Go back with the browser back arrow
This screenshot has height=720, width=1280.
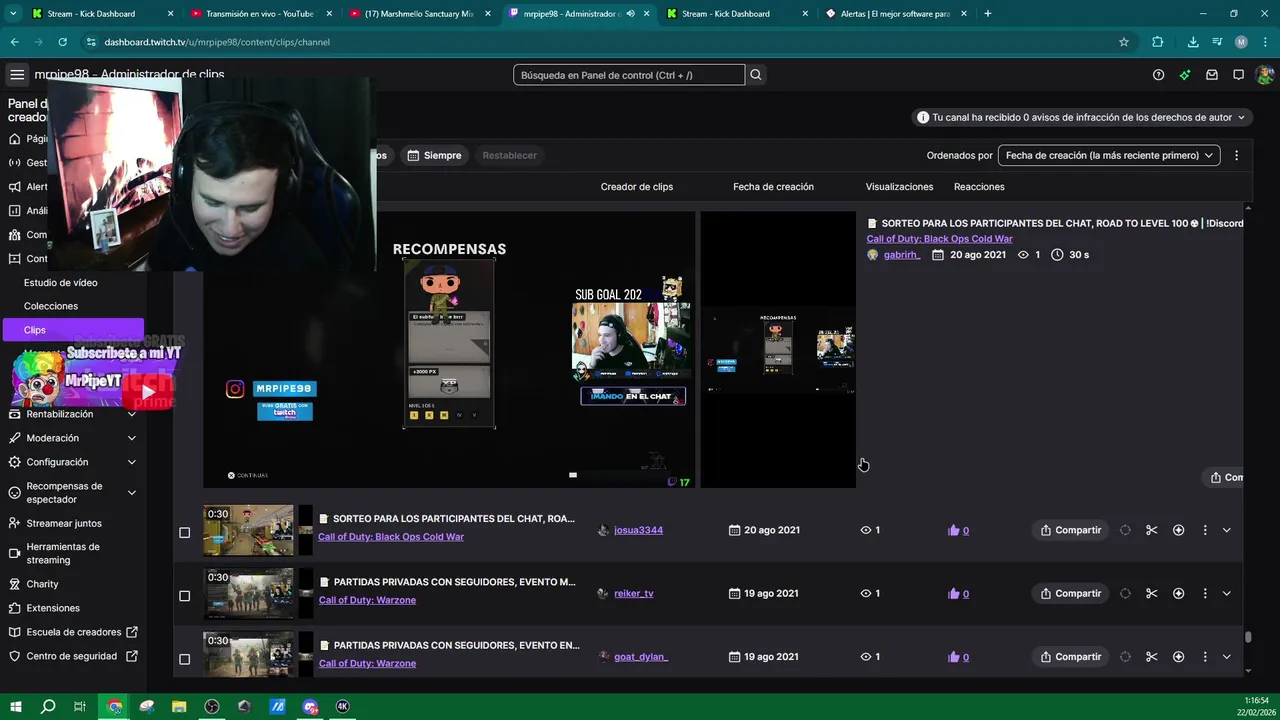[x=14, y=42]
